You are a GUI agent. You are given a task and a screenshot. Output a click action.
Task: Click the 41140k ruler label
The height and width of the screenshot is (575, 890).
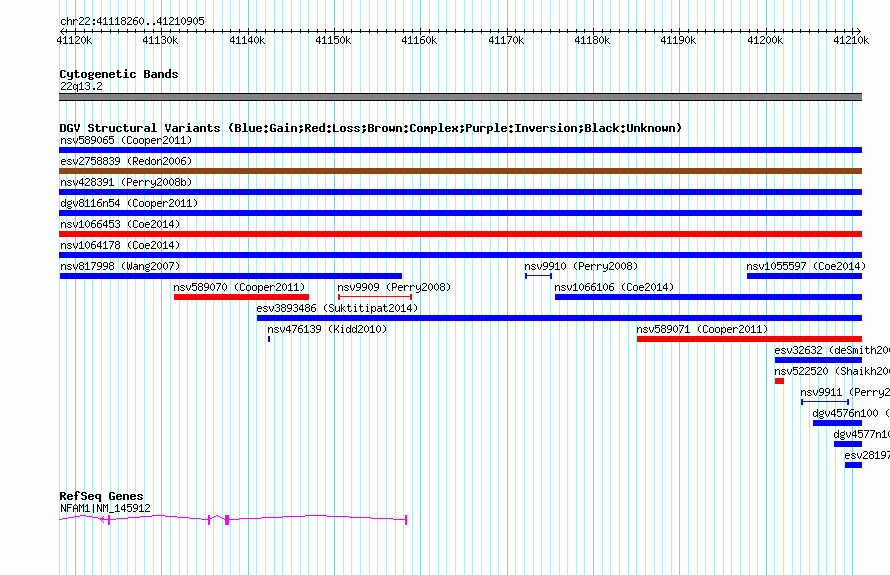[247, 40]
